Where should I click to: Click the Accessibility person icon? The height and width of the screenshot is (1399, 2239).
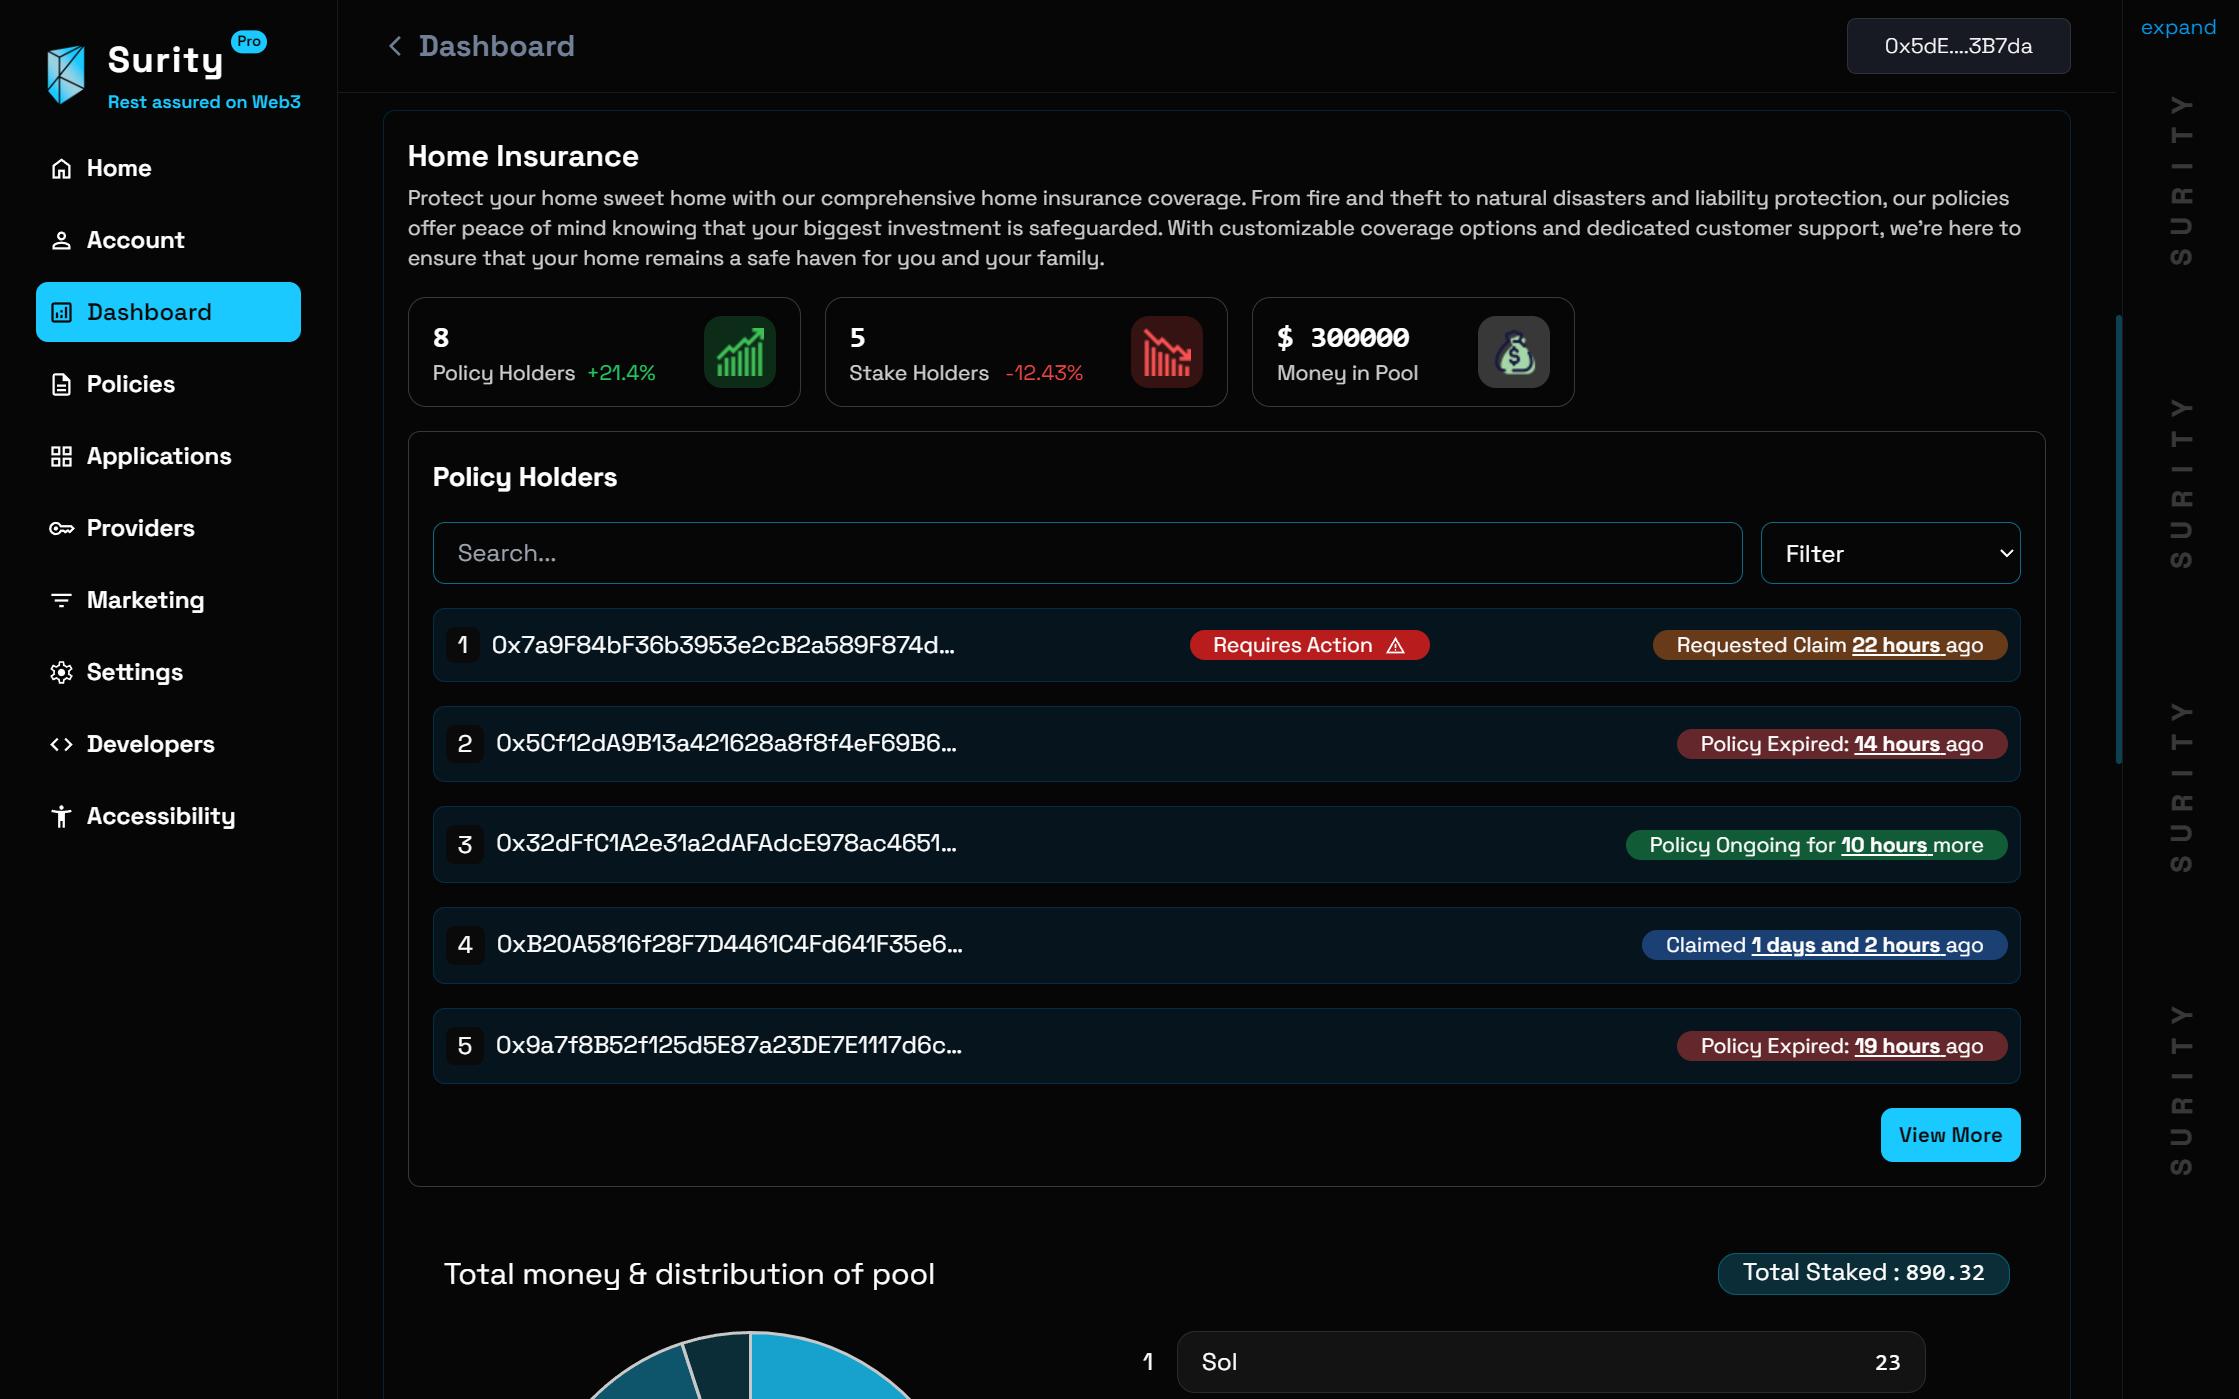point(61,816)
